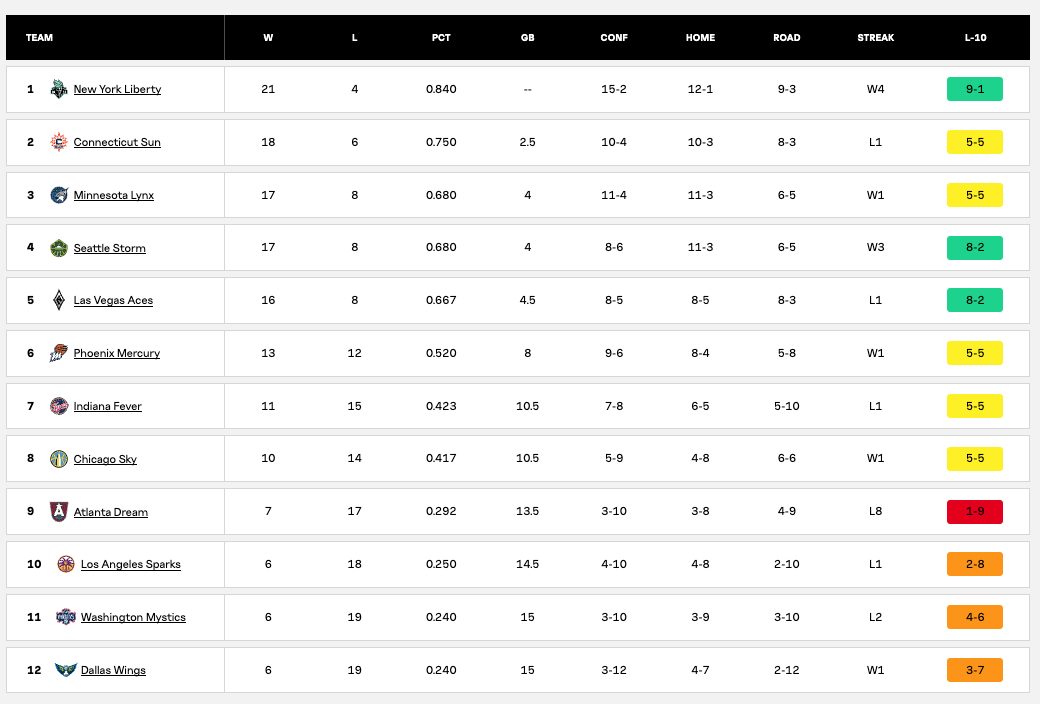Click the Minnesota Lynx team logo
Screen dimensions: 1040x704
click(x=59, y=195)
